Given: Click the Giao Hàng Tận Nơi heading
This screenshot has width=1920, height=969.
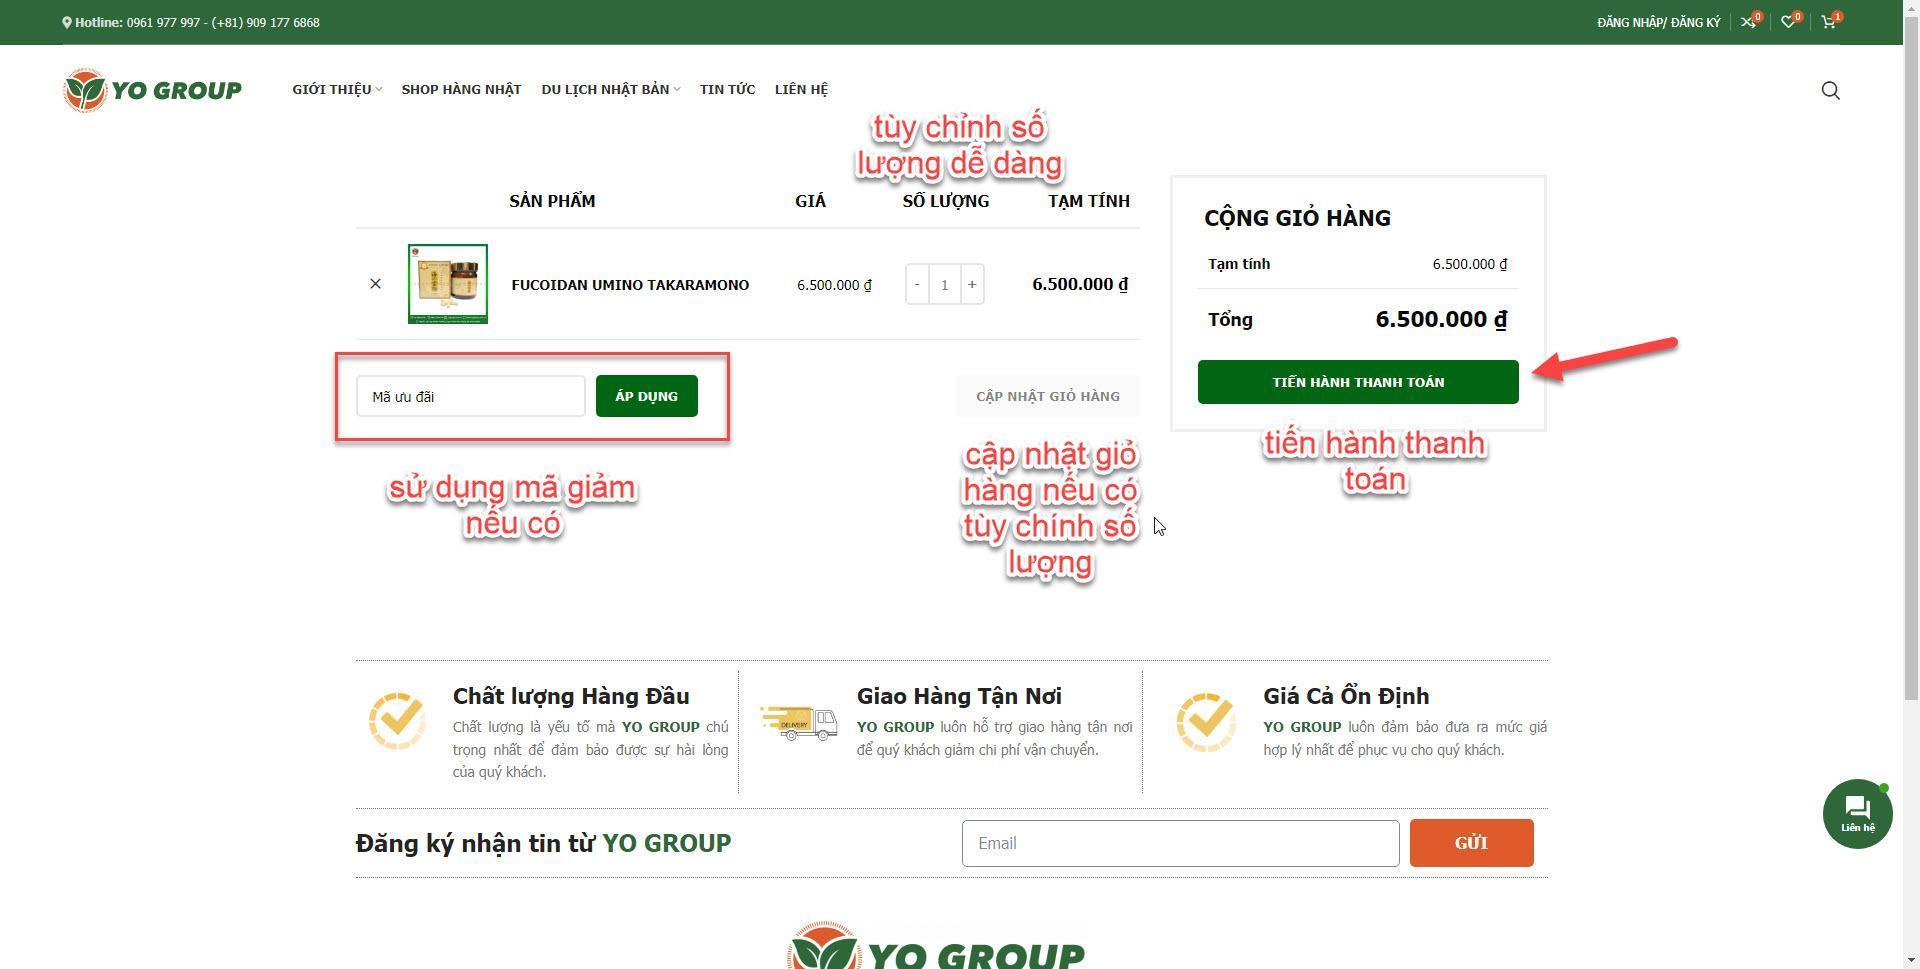Looking at the screenshot, I should [x=959, y=696].
